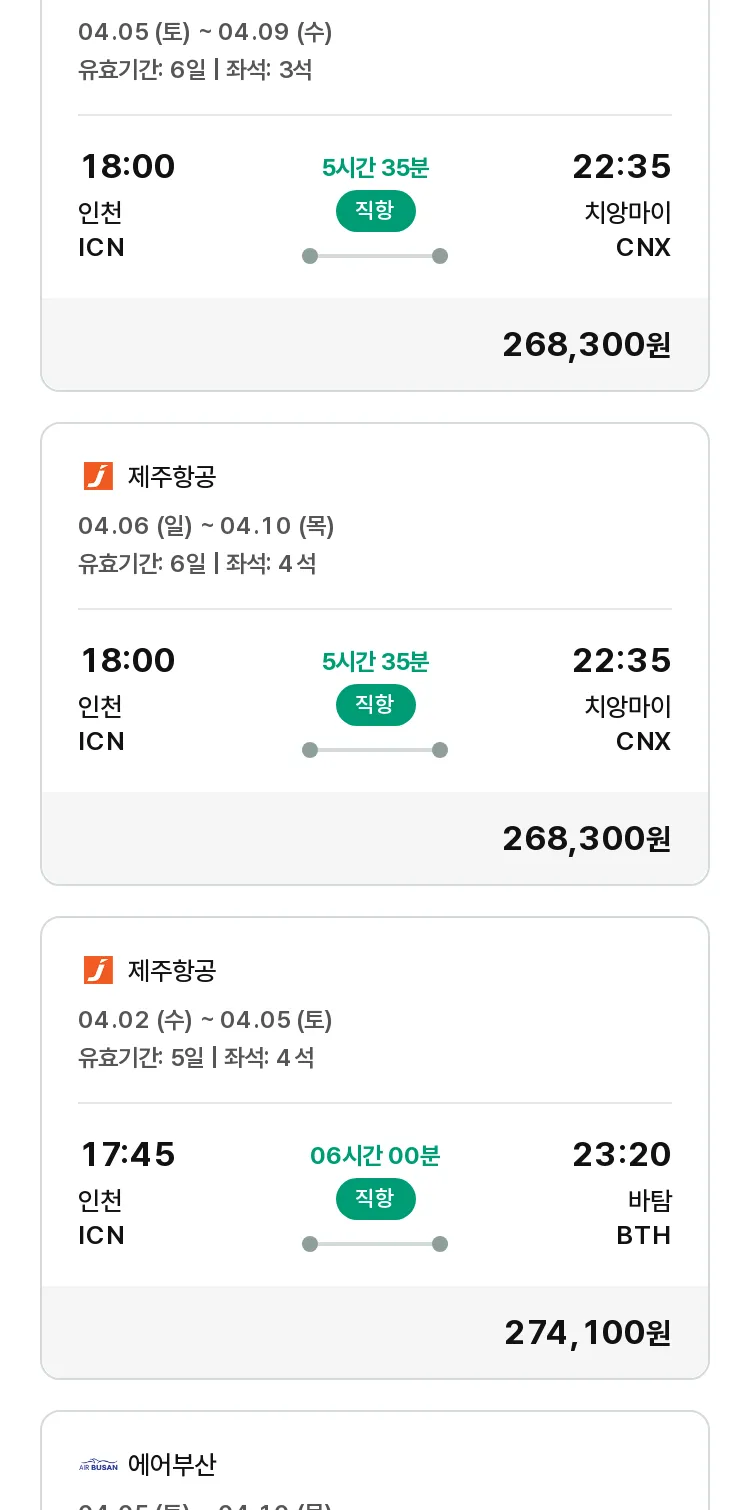The height and width of the screenshot is (1510, 750).
Task: Tap 직항 badge on first Chiang Mai flight
Action: [x=375, y=210]
